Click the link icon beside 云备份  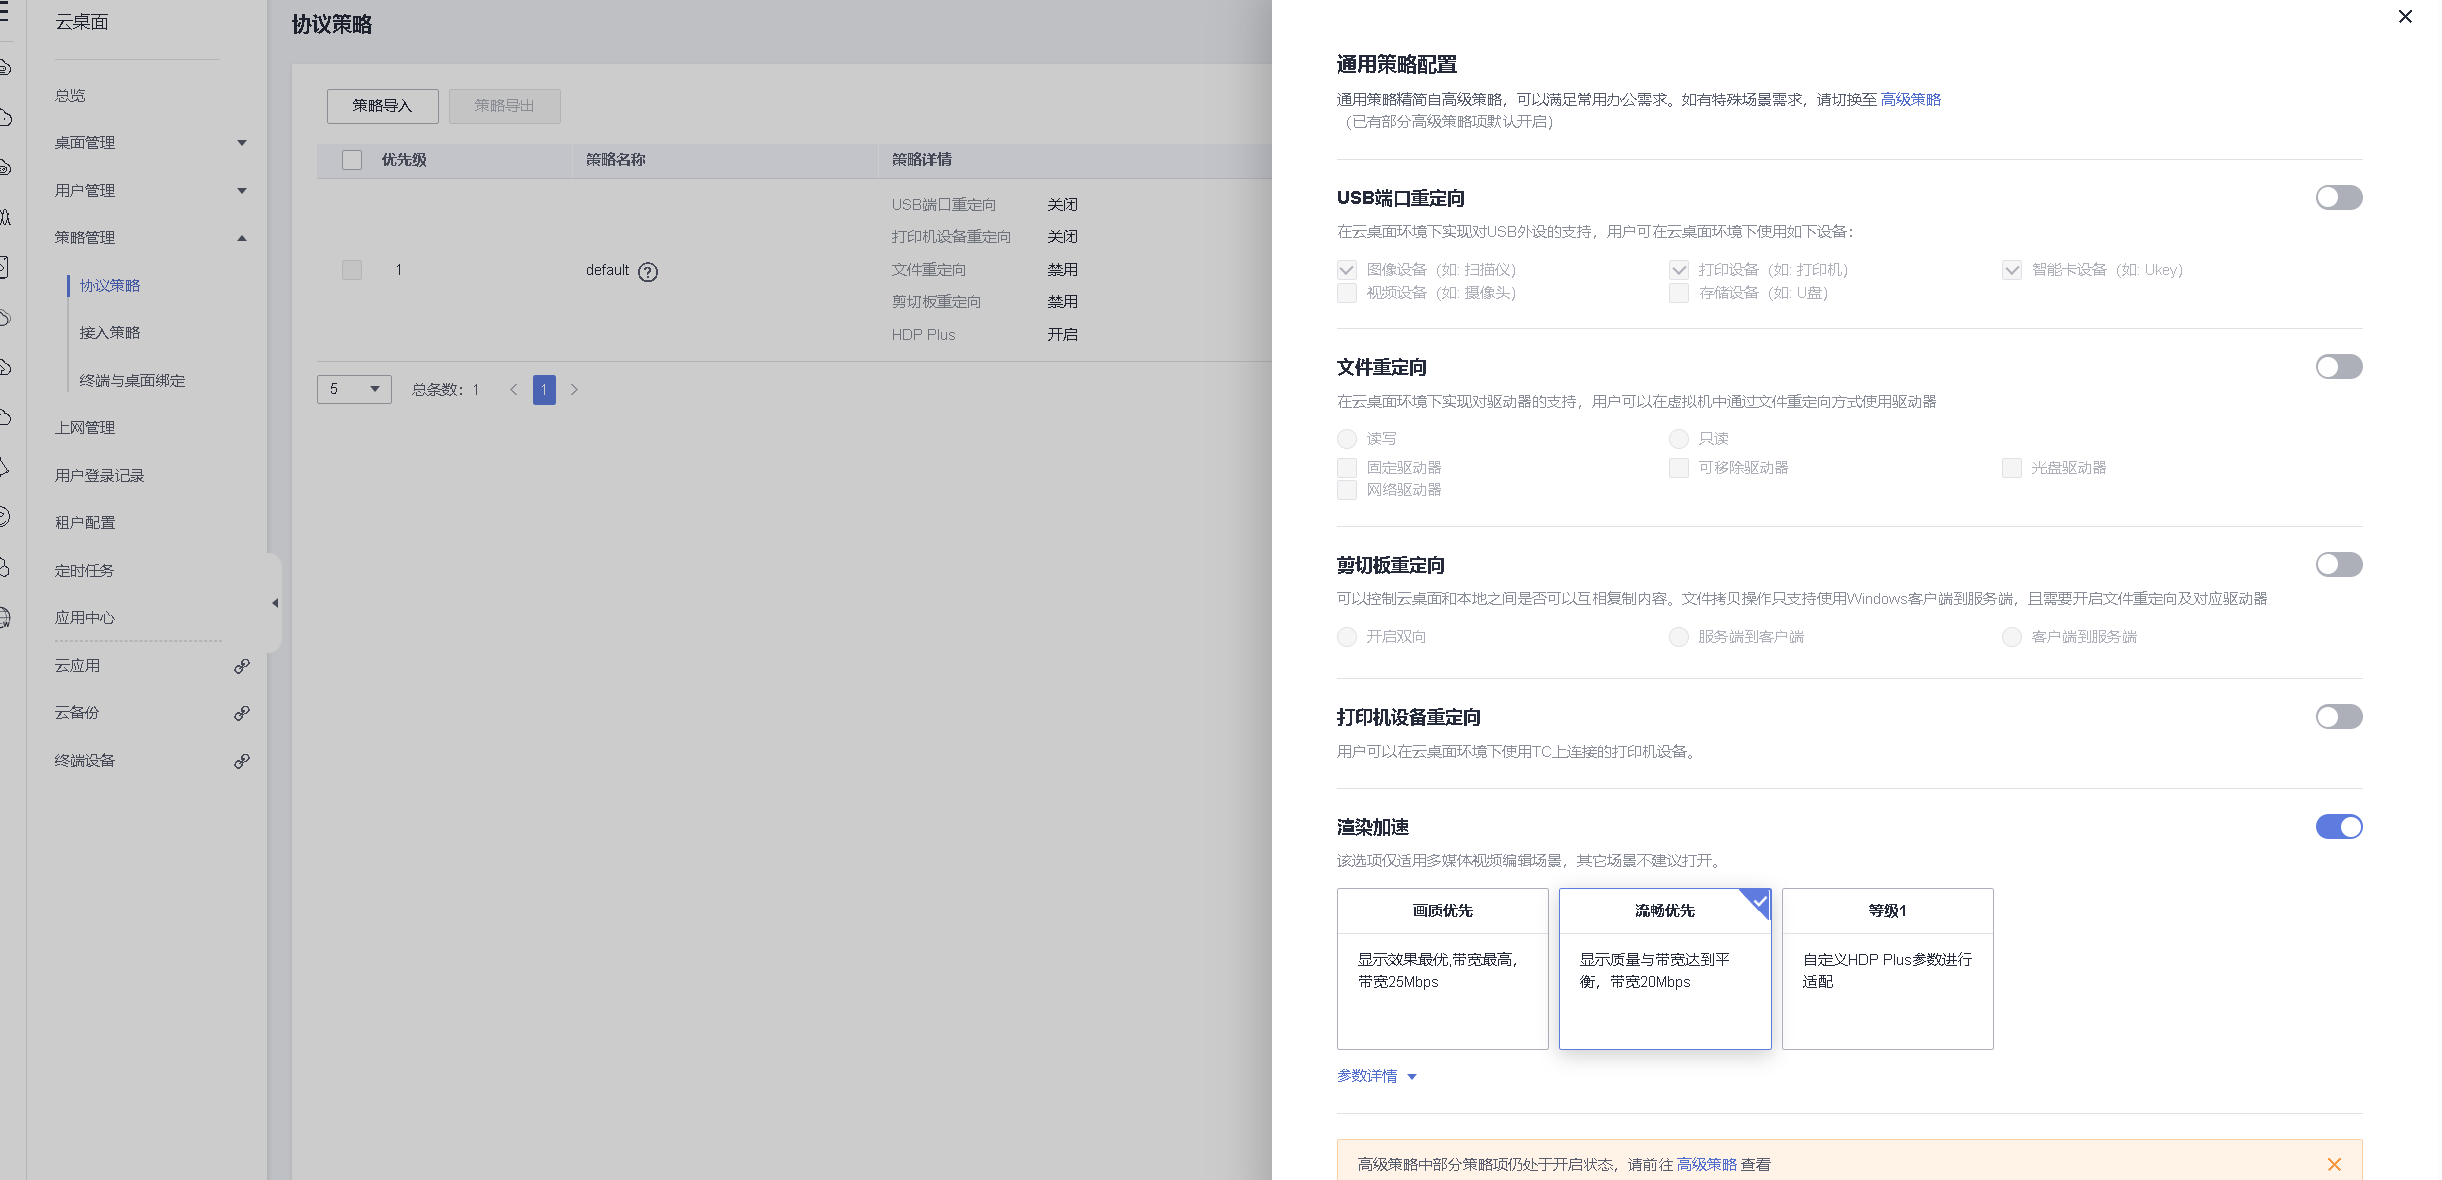[x=241, y=713]
